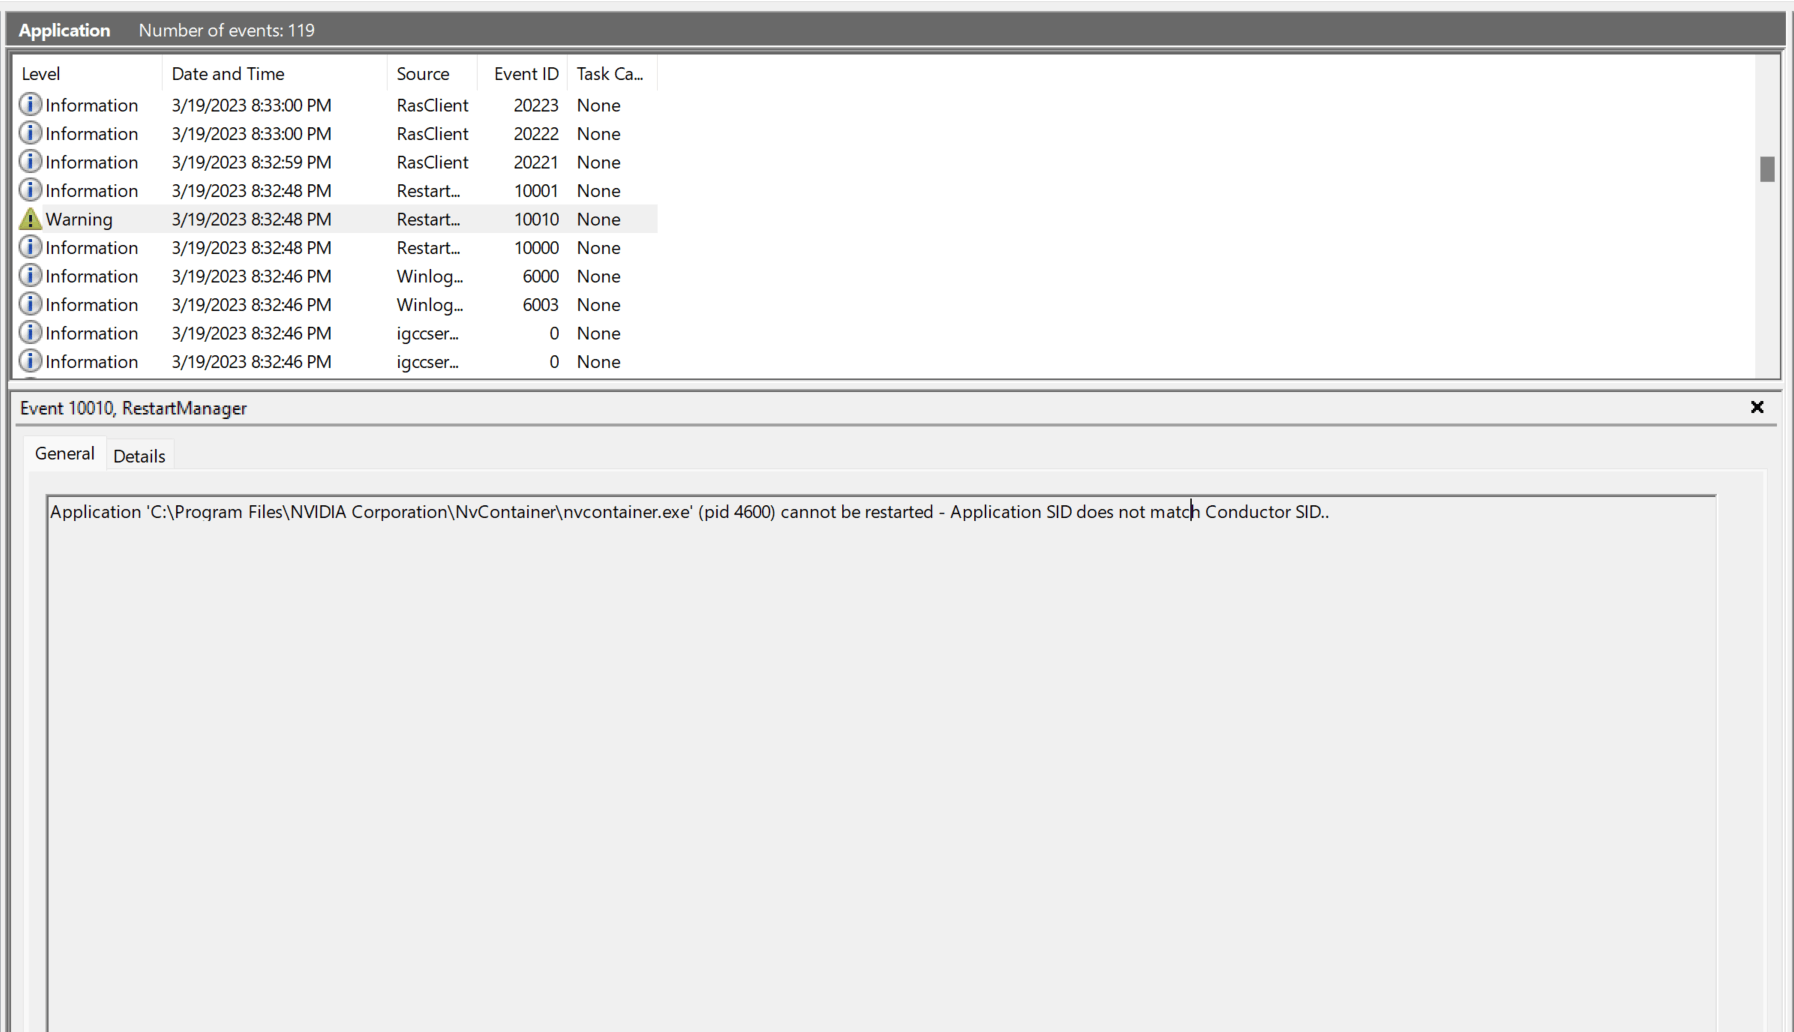Click the Information level text of event 20221
Screen dimensions: 1794x1032
[92, 162]
